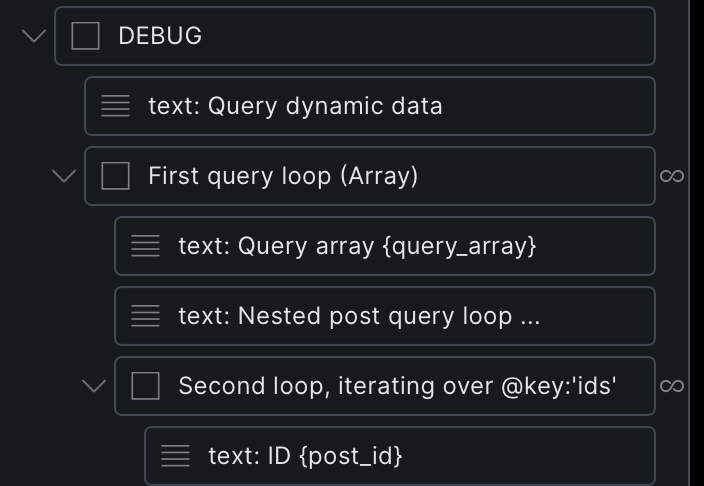The image size is (704, 486).
Task: Select the DEBUG element row
Action: [380, 36]
